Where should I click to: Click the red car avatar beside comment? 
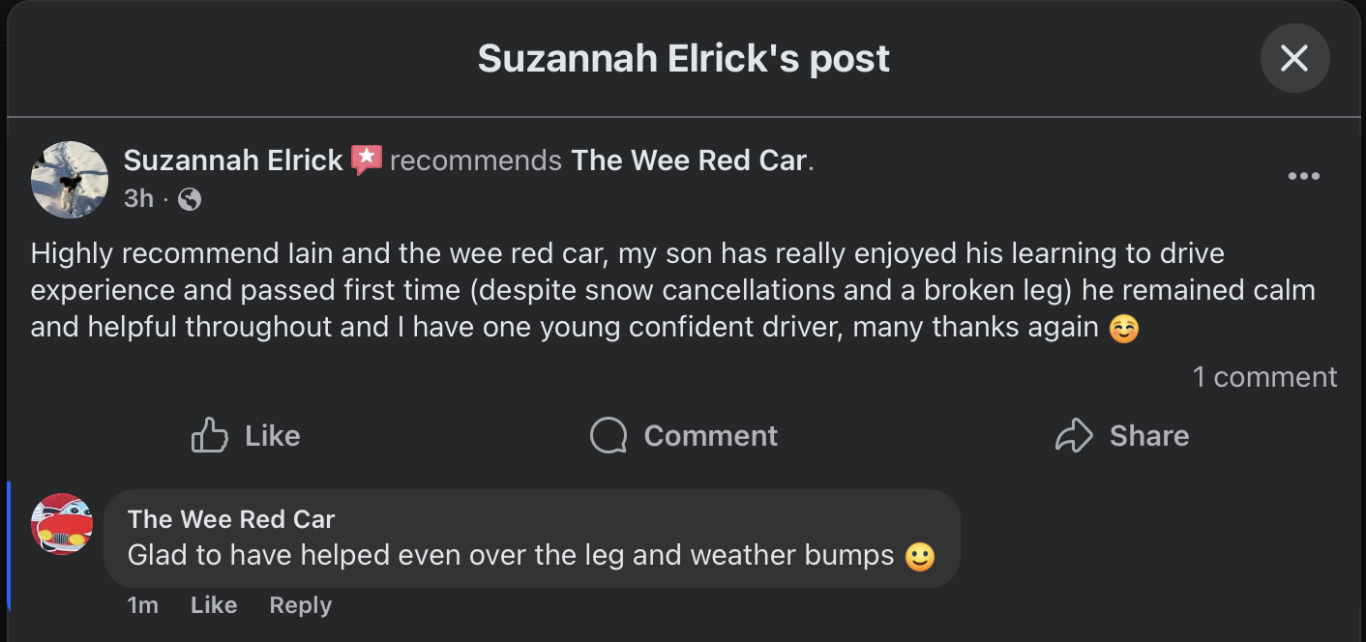click(62, 524)
